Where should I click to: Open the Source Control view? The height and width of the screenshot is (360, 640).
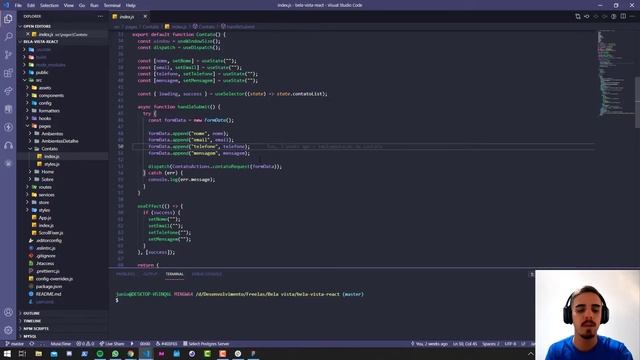tap(8, 55)
